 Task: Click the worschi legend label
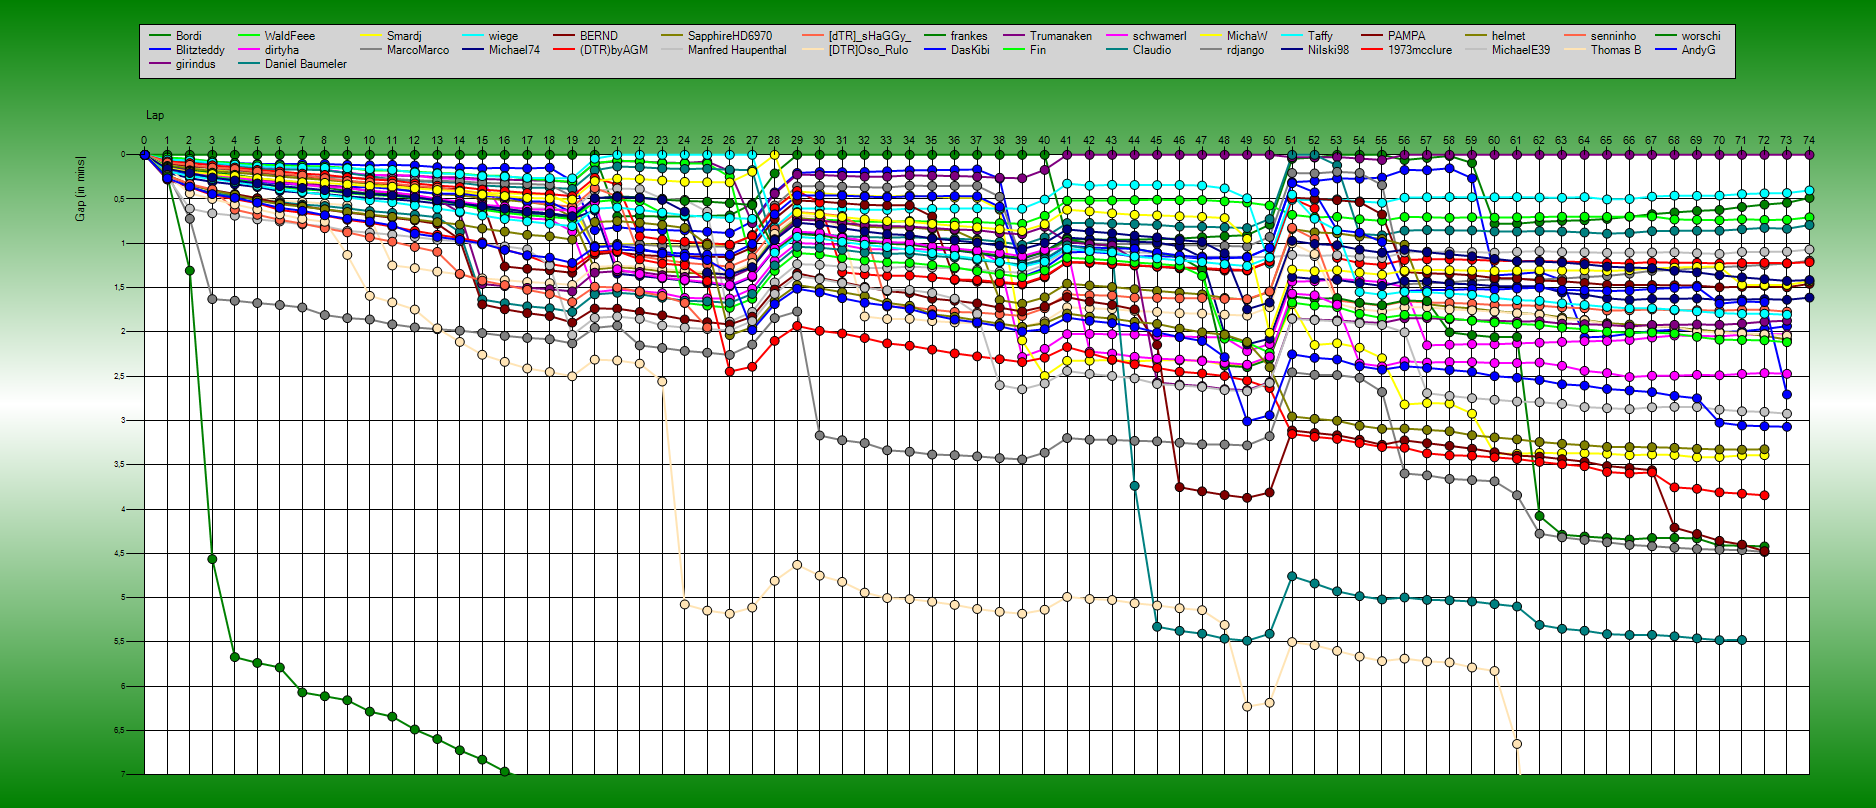(1700, 36)
